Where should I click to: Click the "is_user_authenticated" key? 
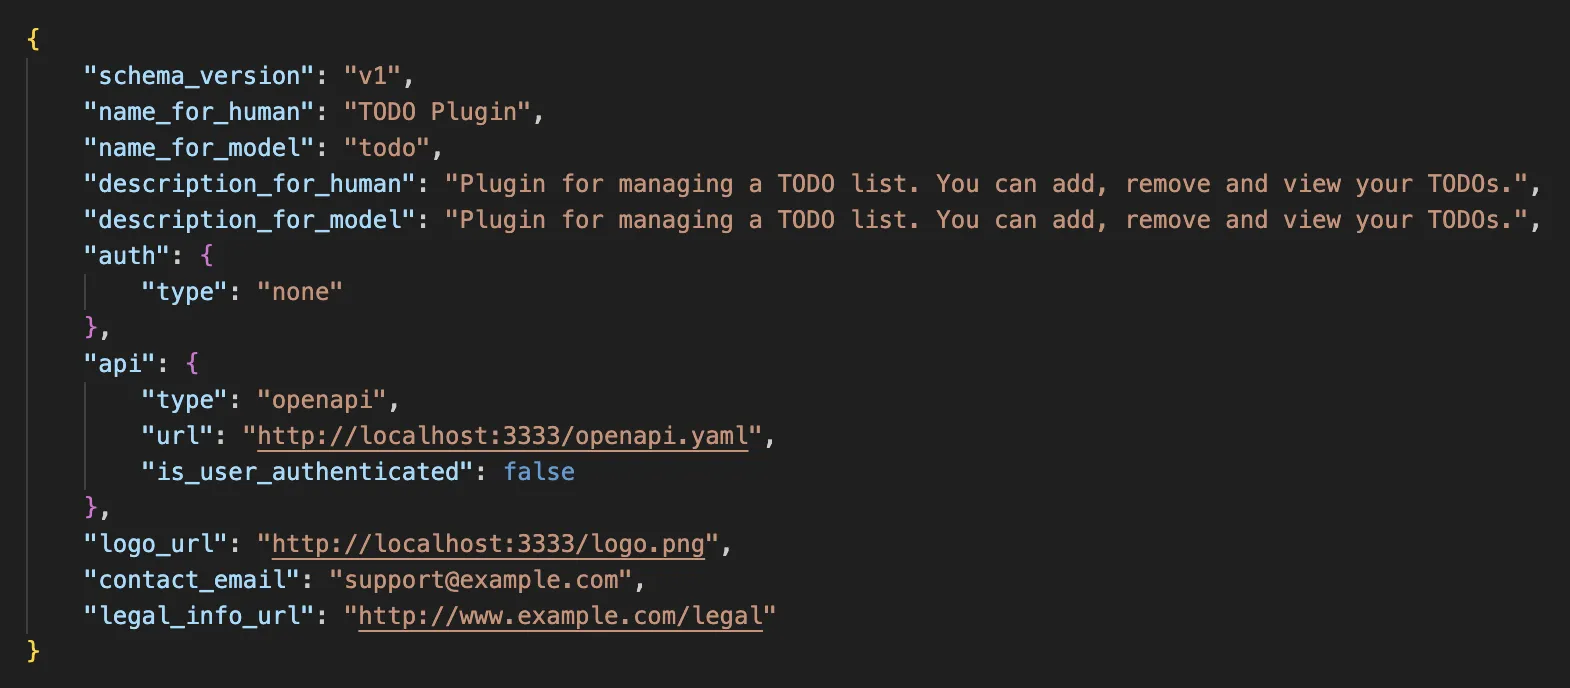[x=307, y=472]
